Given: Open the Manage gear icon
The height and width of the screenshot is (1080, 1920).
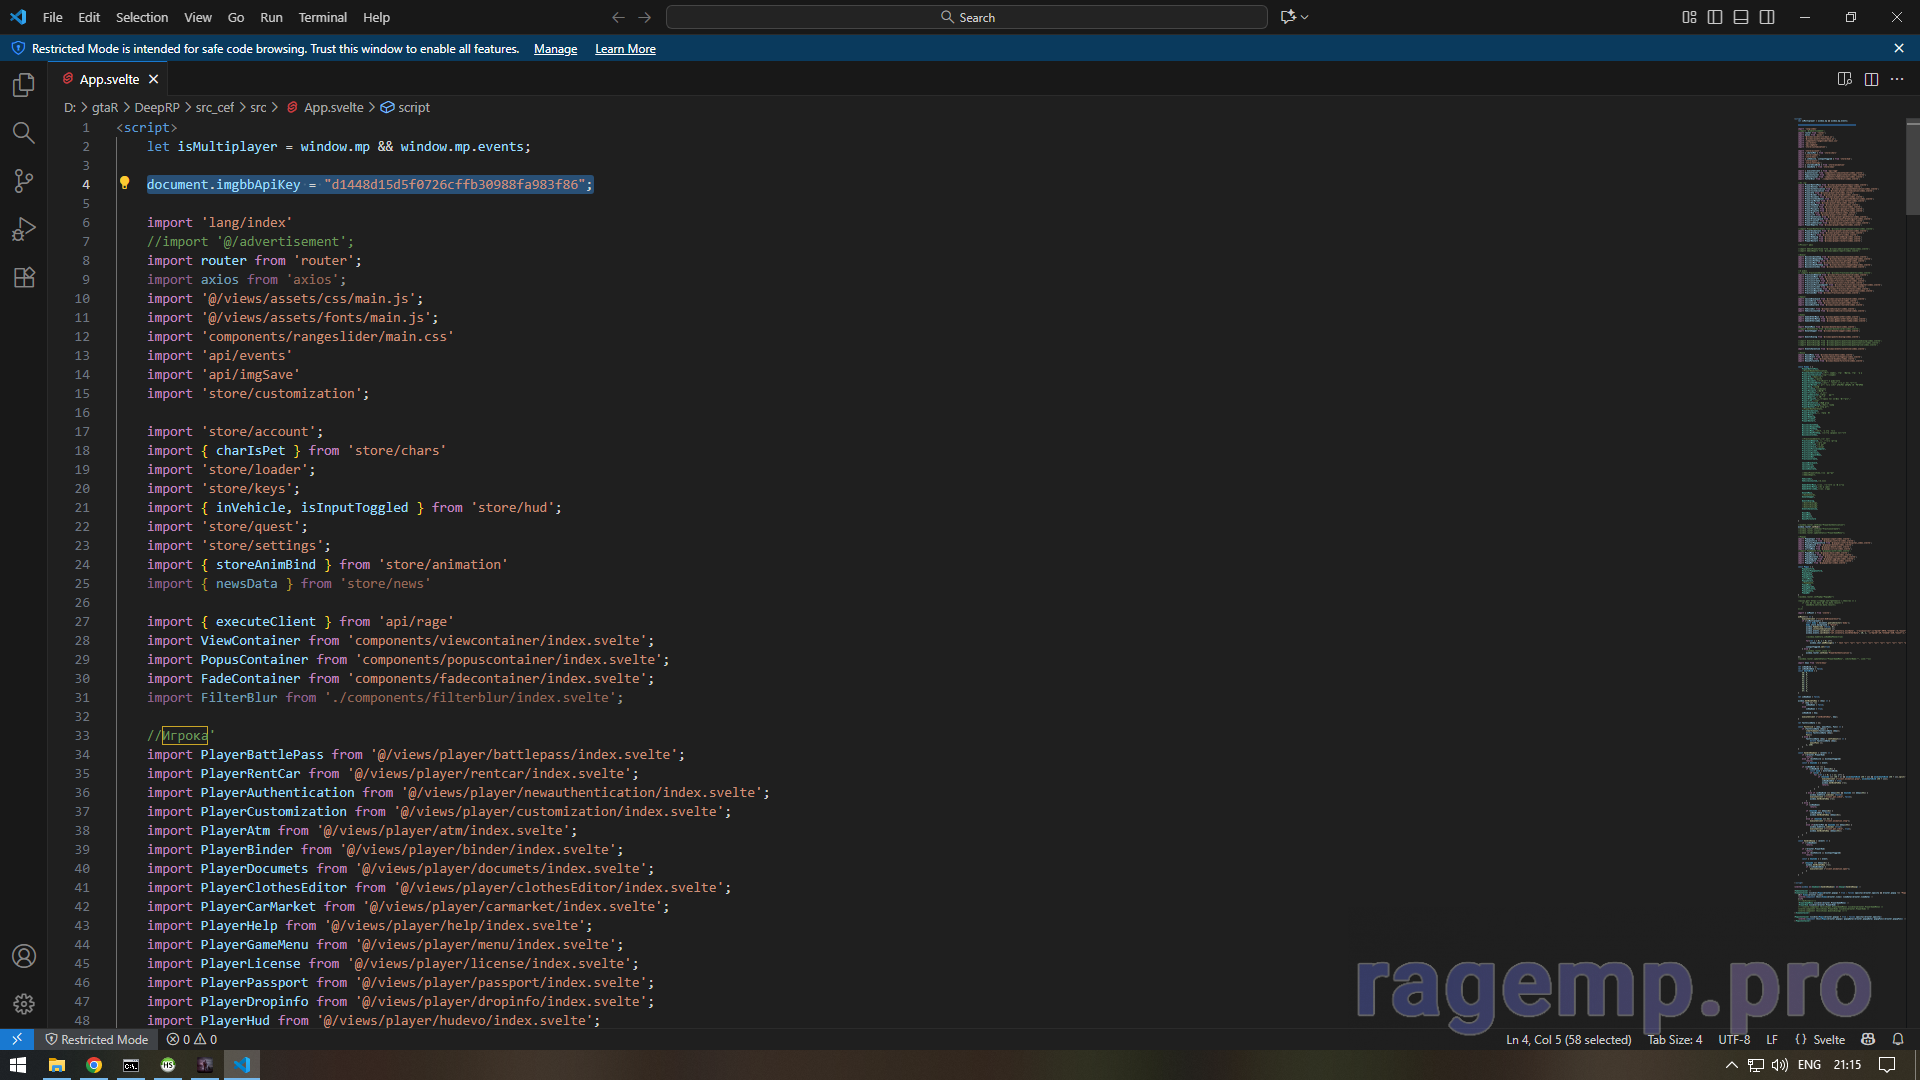Looking at the screenshot, I should point(24,1003).
